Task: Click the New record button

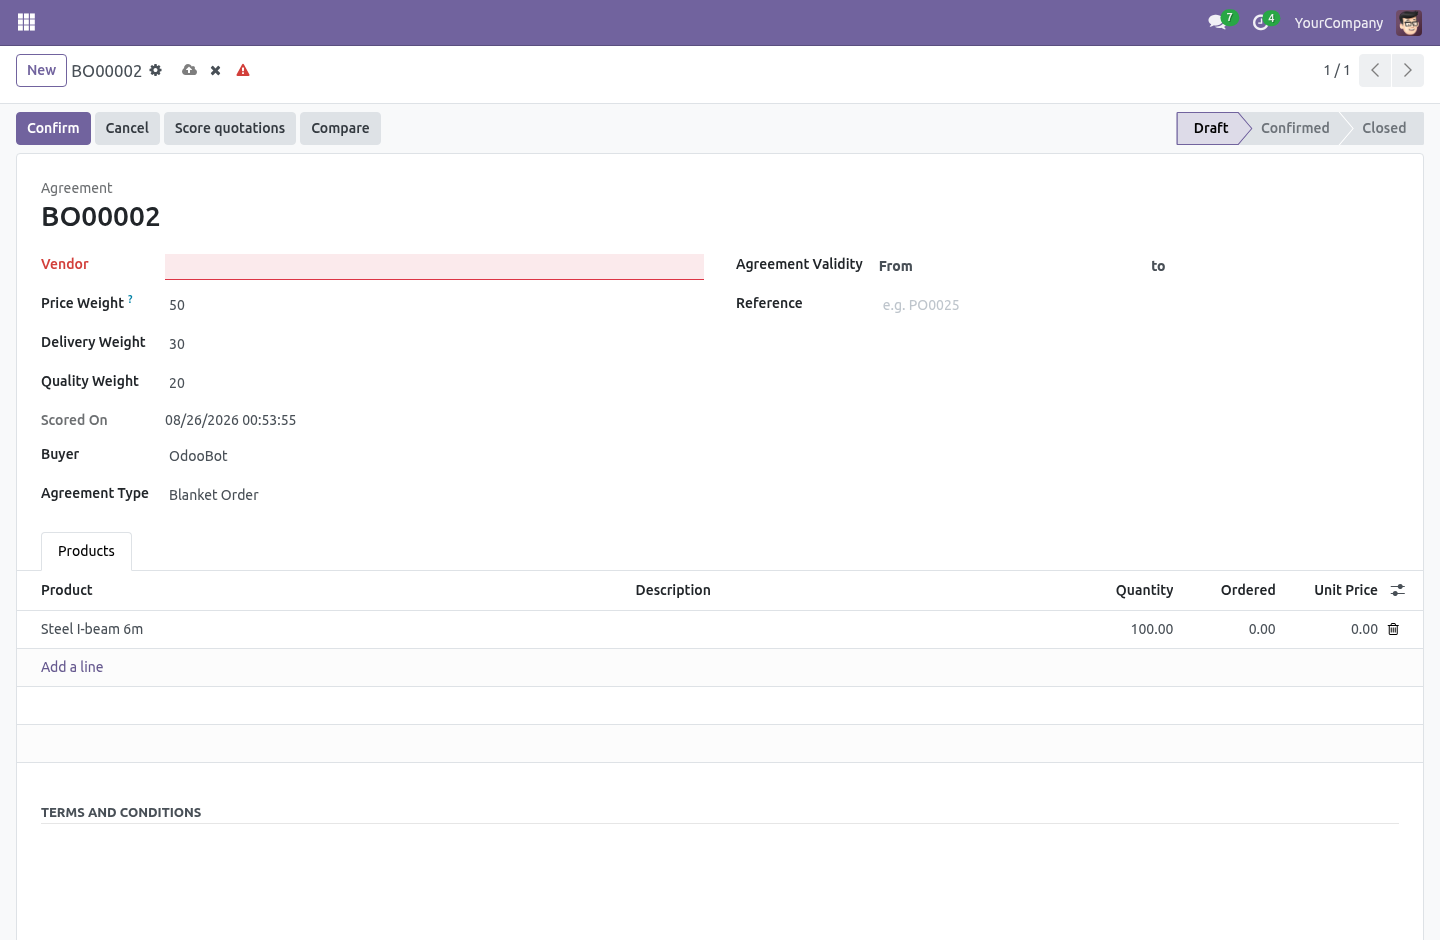Action: tap(41, 70)
